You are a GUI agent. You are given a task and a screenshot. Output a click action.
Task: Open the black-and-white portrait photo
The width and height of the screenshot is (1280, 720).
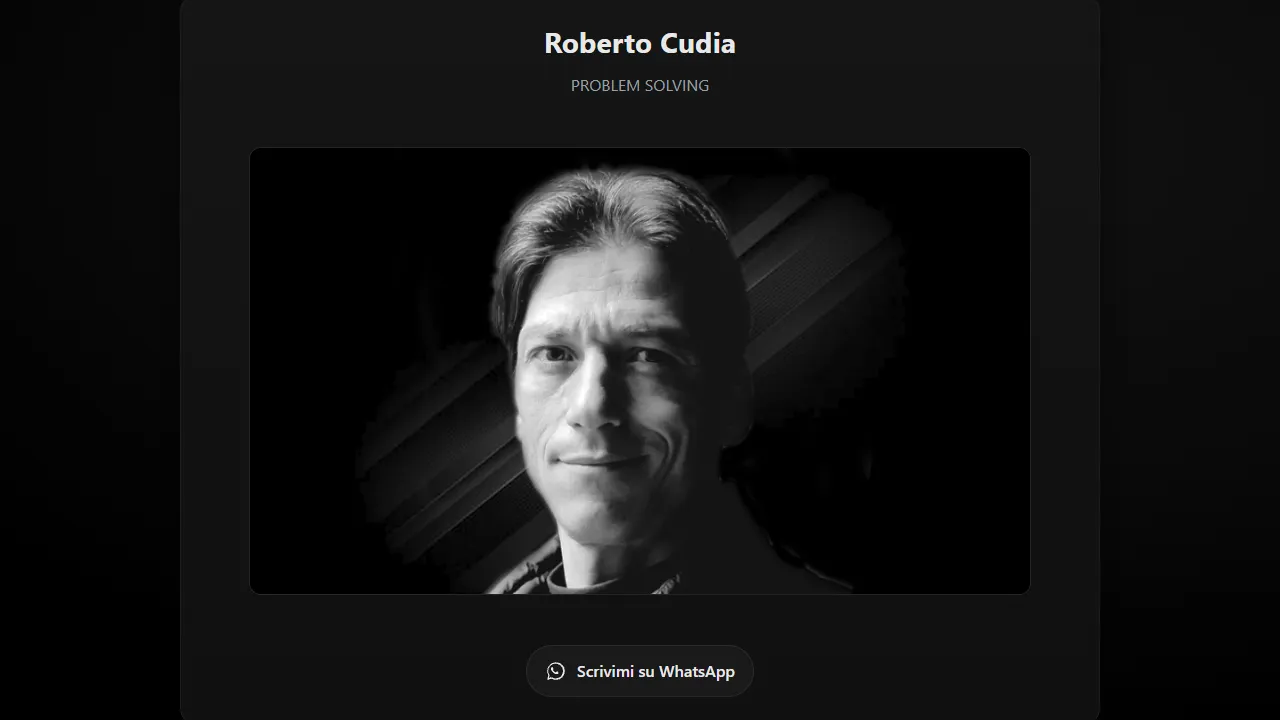pos(640,371)
